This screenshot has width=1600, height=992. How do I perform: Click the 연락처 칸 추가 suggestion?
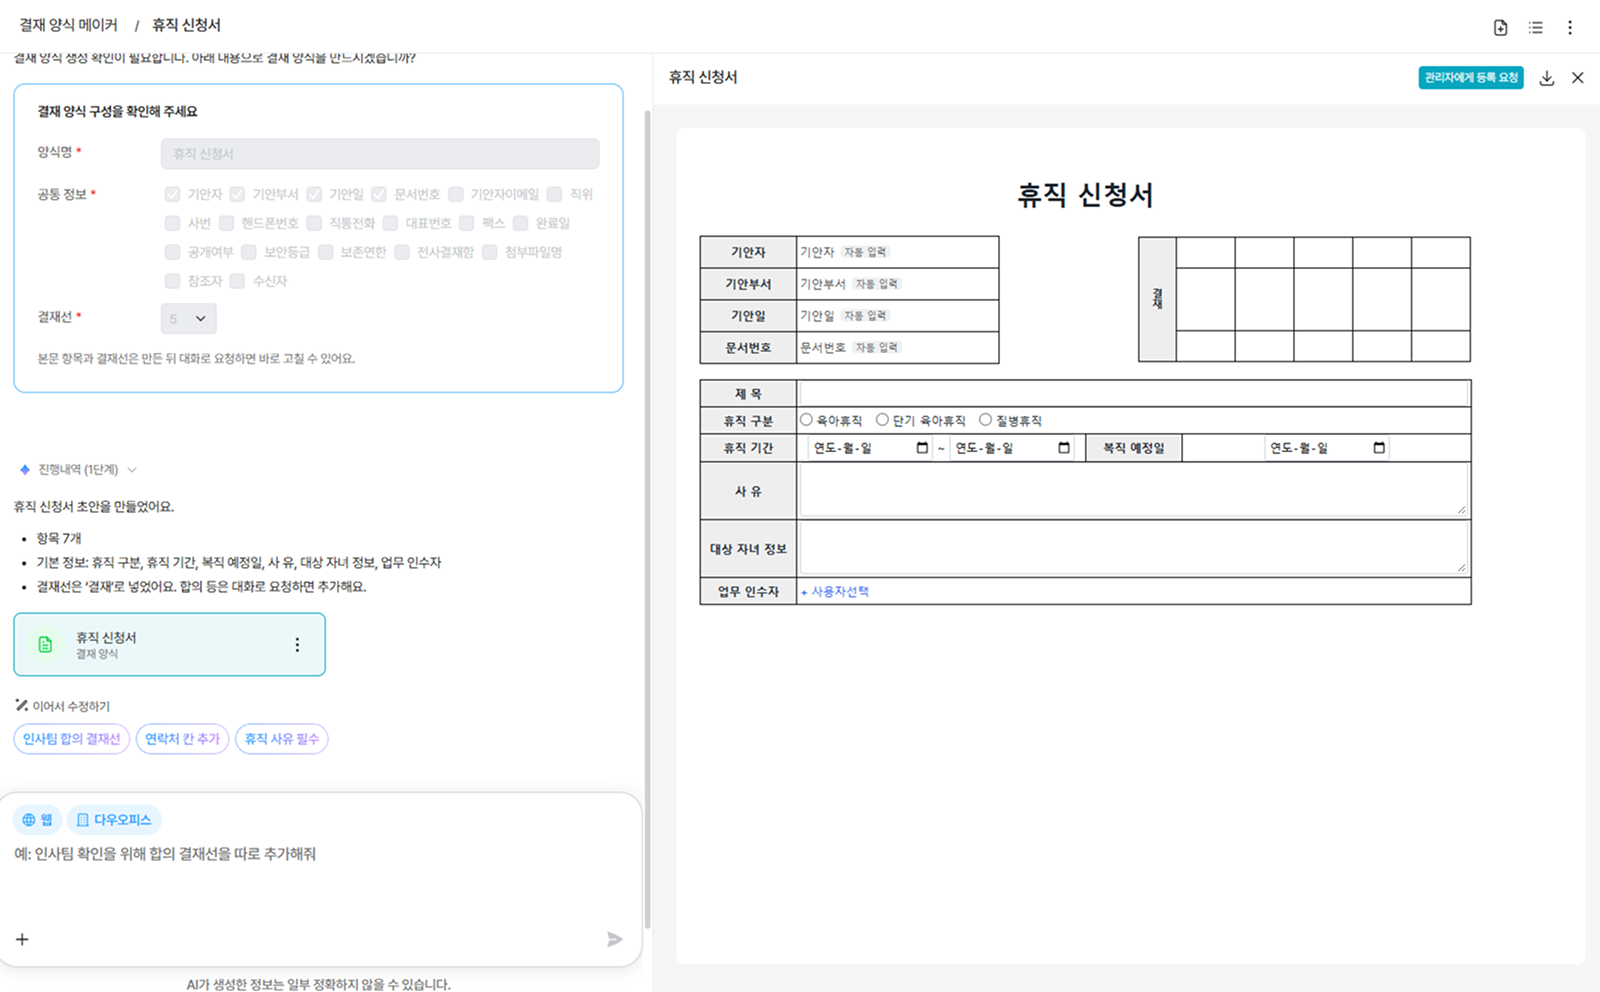tap(182, 739)
